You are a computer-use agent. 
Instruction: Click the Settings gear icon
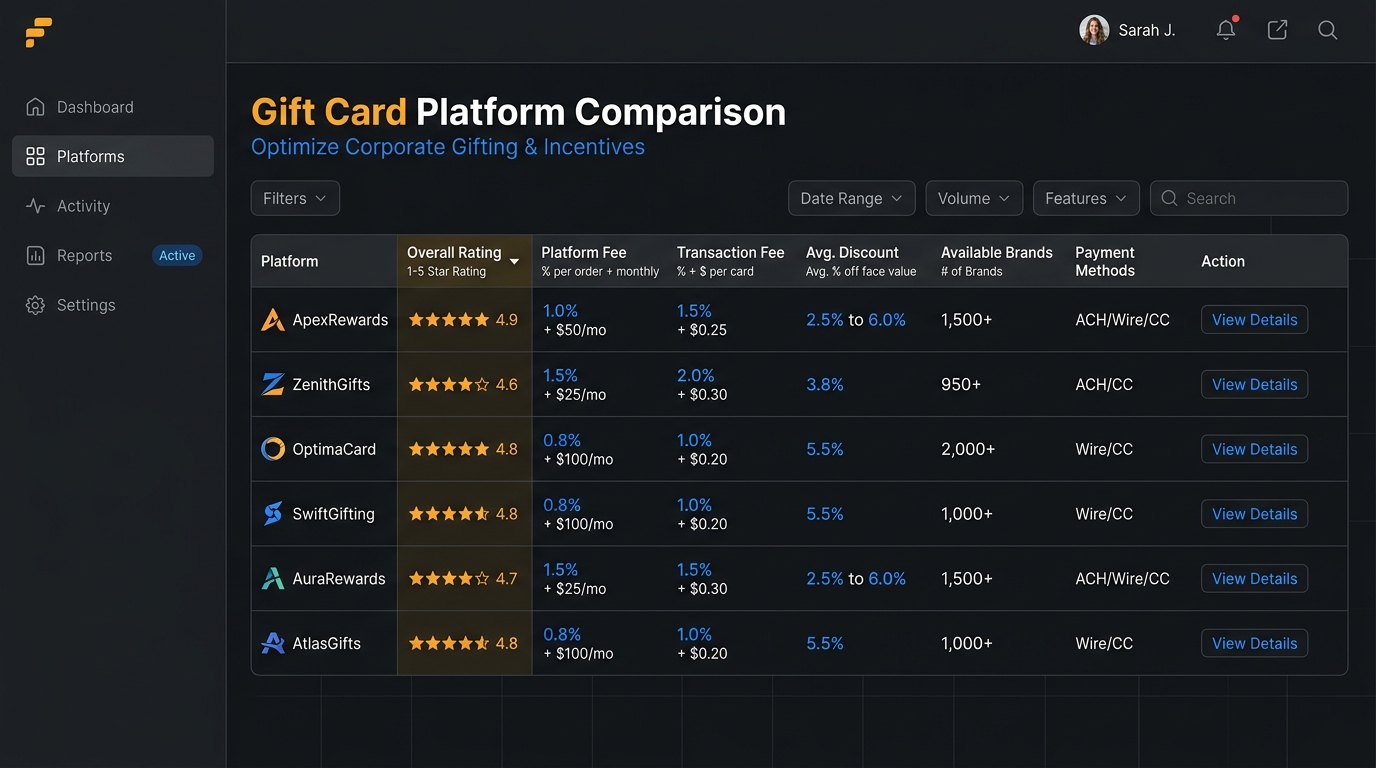tap(35, 305)
